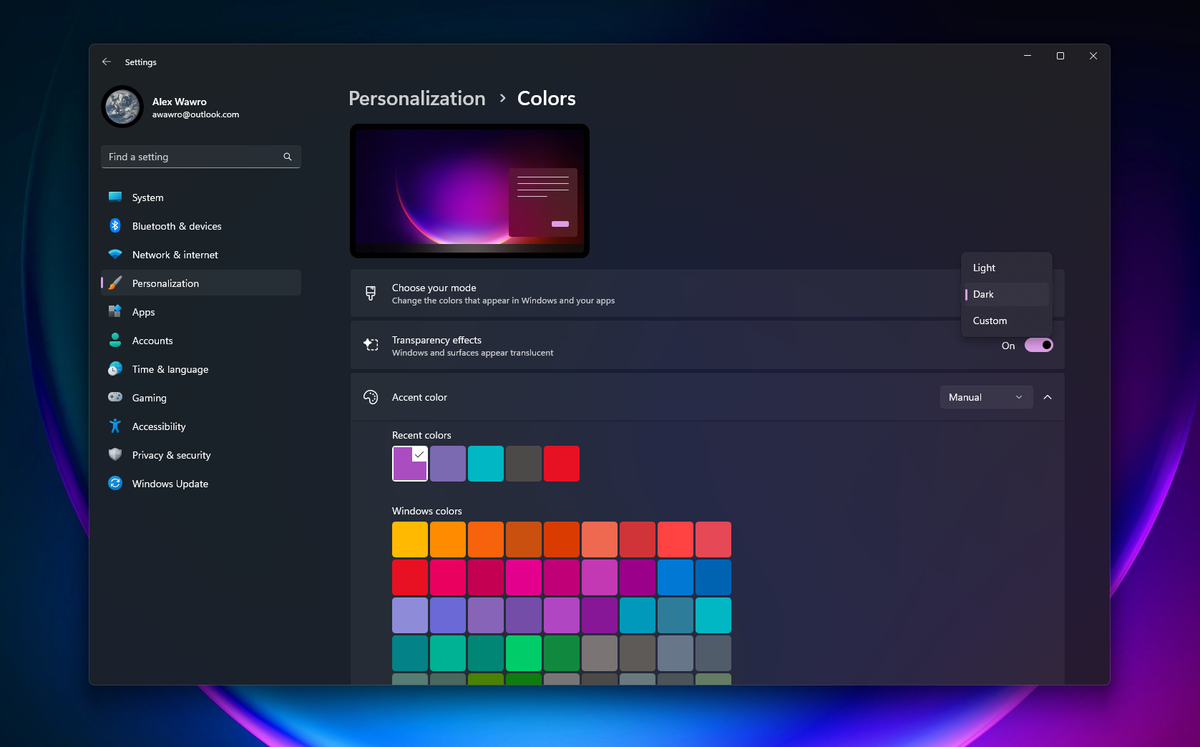The width and height of the screenshot is (1200, 747).
Task: Open the Gaming settings icon
Action: [114, 397]
